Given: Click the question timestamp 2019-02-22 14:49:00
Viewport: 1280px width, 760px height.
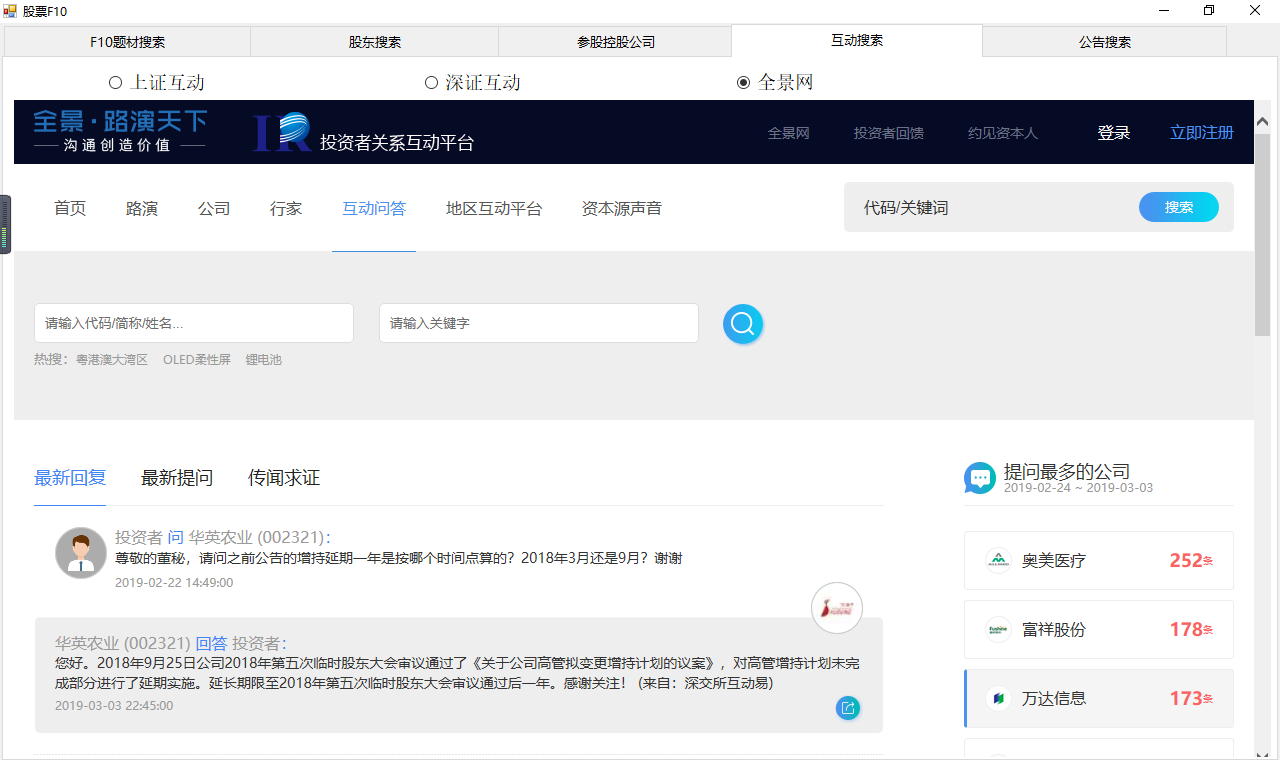Looking at the screenshot, I should coord(174,582).
